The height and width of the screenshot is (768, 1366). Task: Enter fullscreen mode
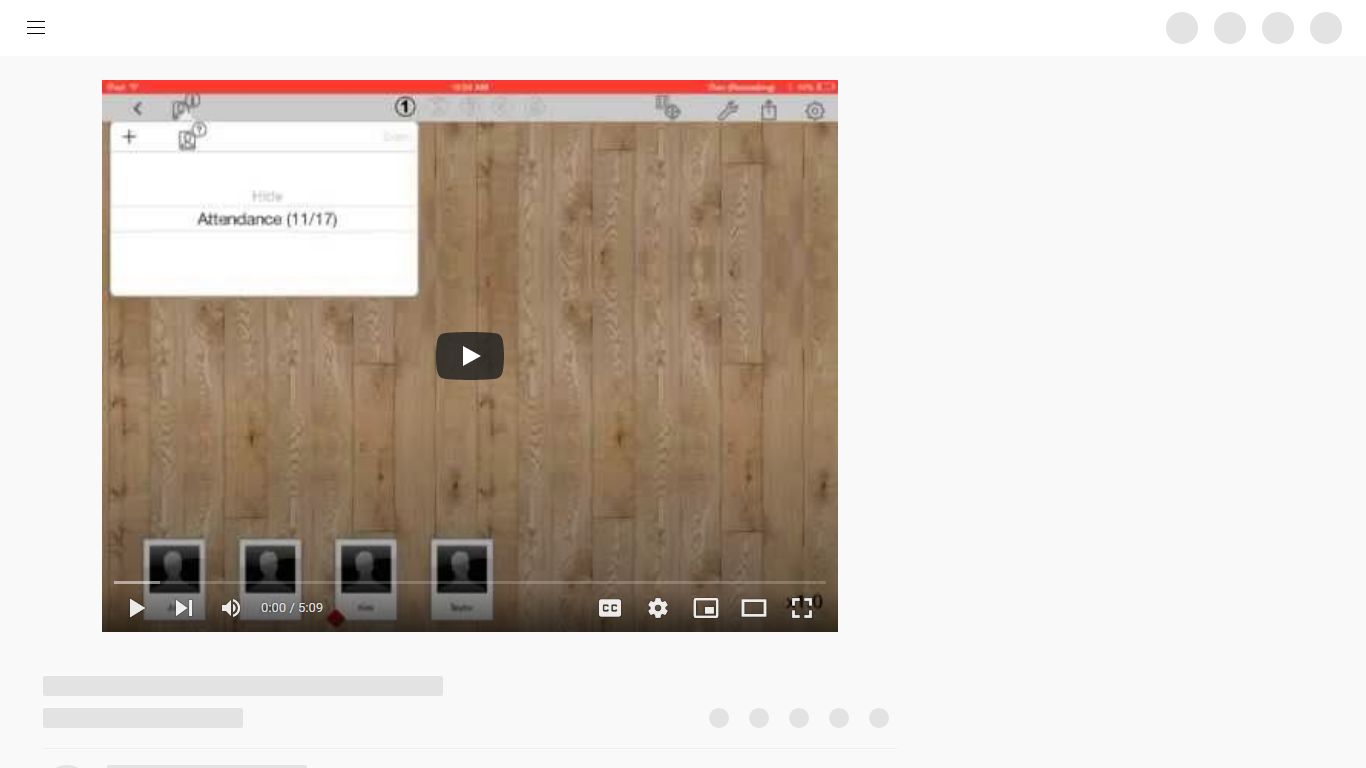(x=802, y=608)
